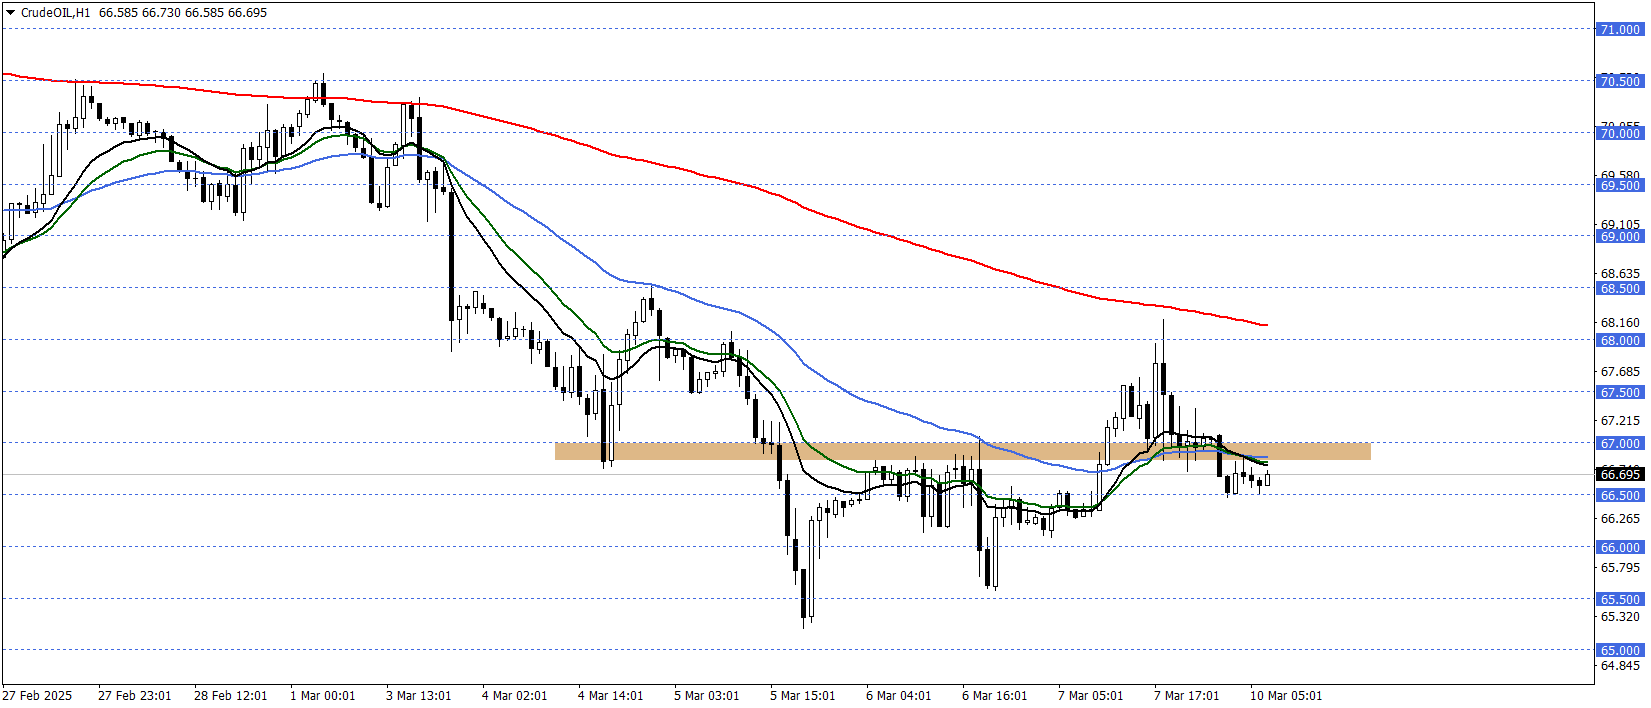Click the current price label 66.695
The height and width of the screenshot is (708, 1651).
point(1620,475)
